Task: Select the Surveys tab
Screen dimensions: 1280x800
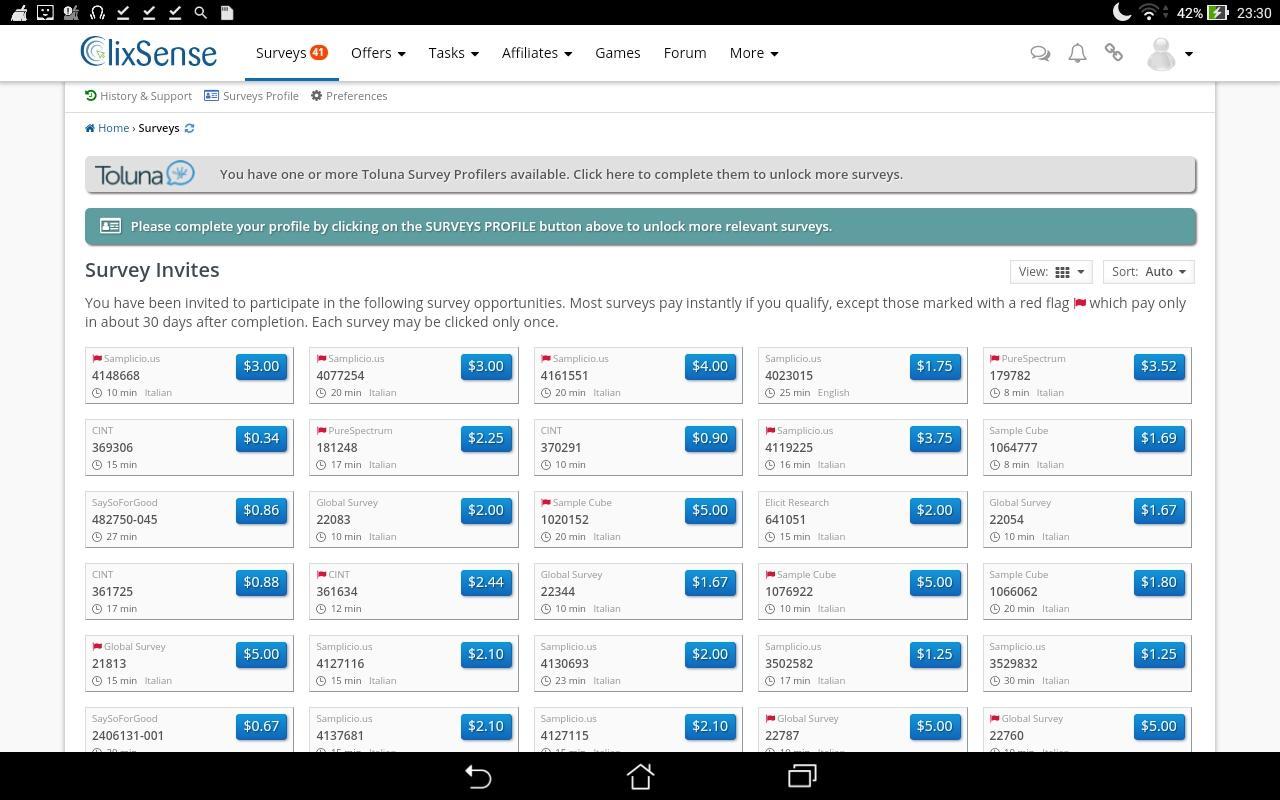Action: click(x=291, y=53)
